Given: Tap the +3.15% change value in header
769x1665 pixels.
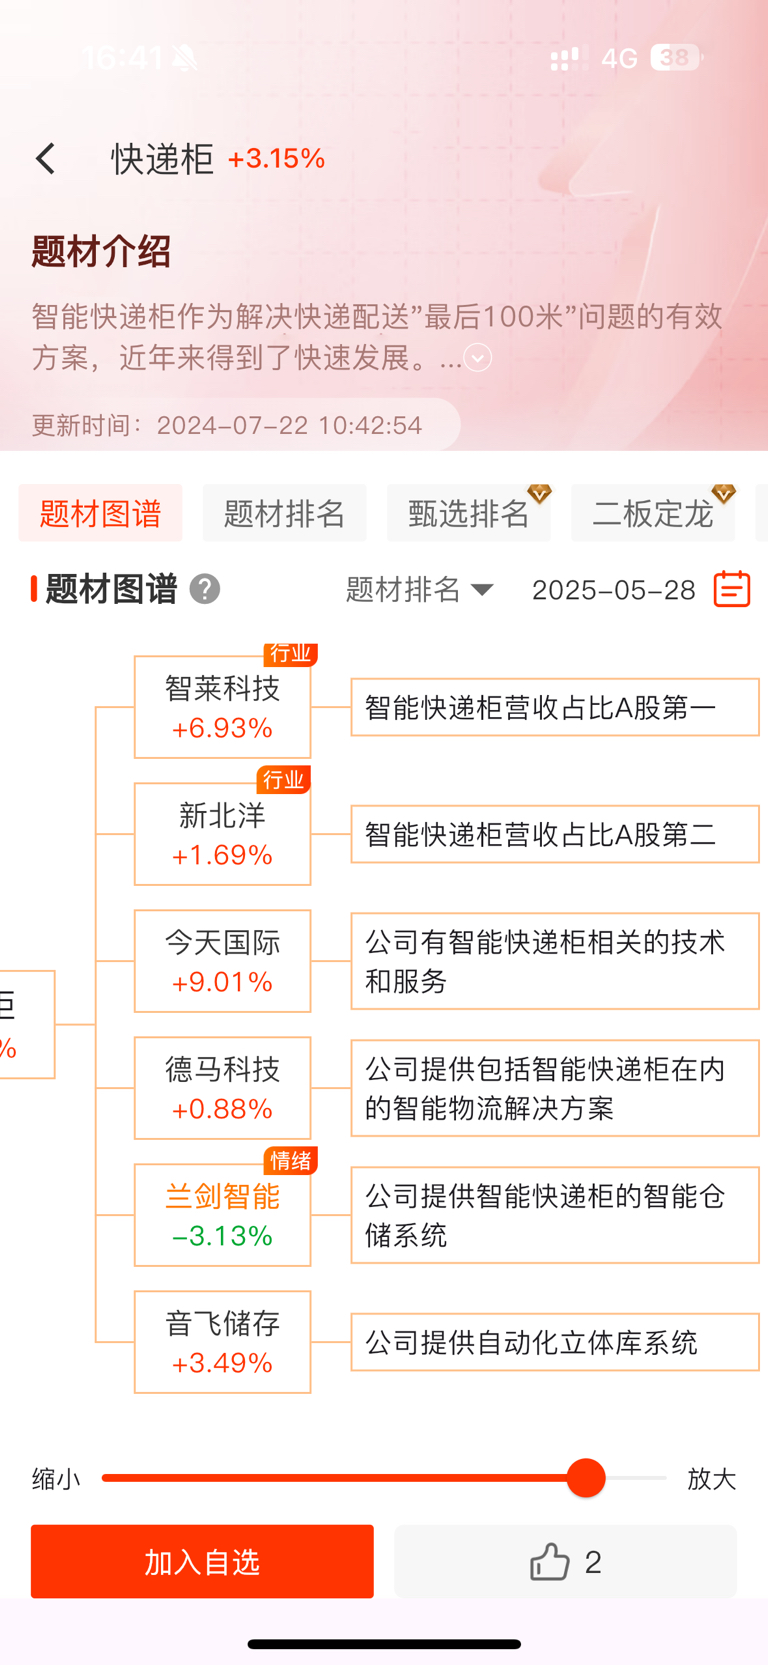Looking at the screenshot, I should tap(276, 159).
